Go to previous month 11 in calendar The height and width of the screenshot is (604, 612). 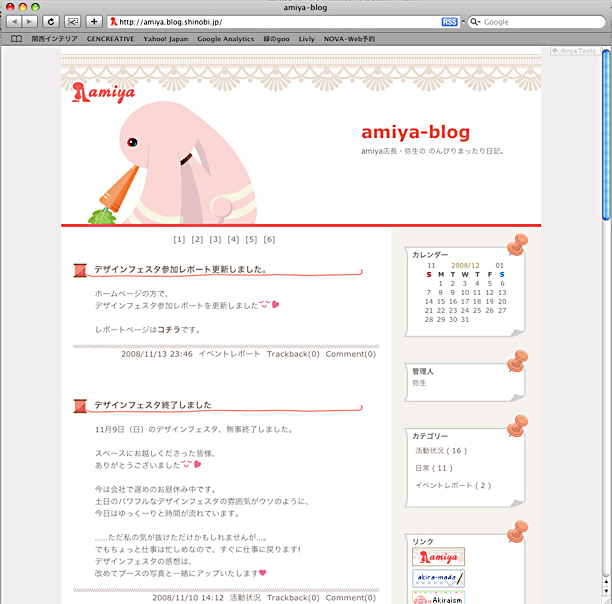point(431,265)
